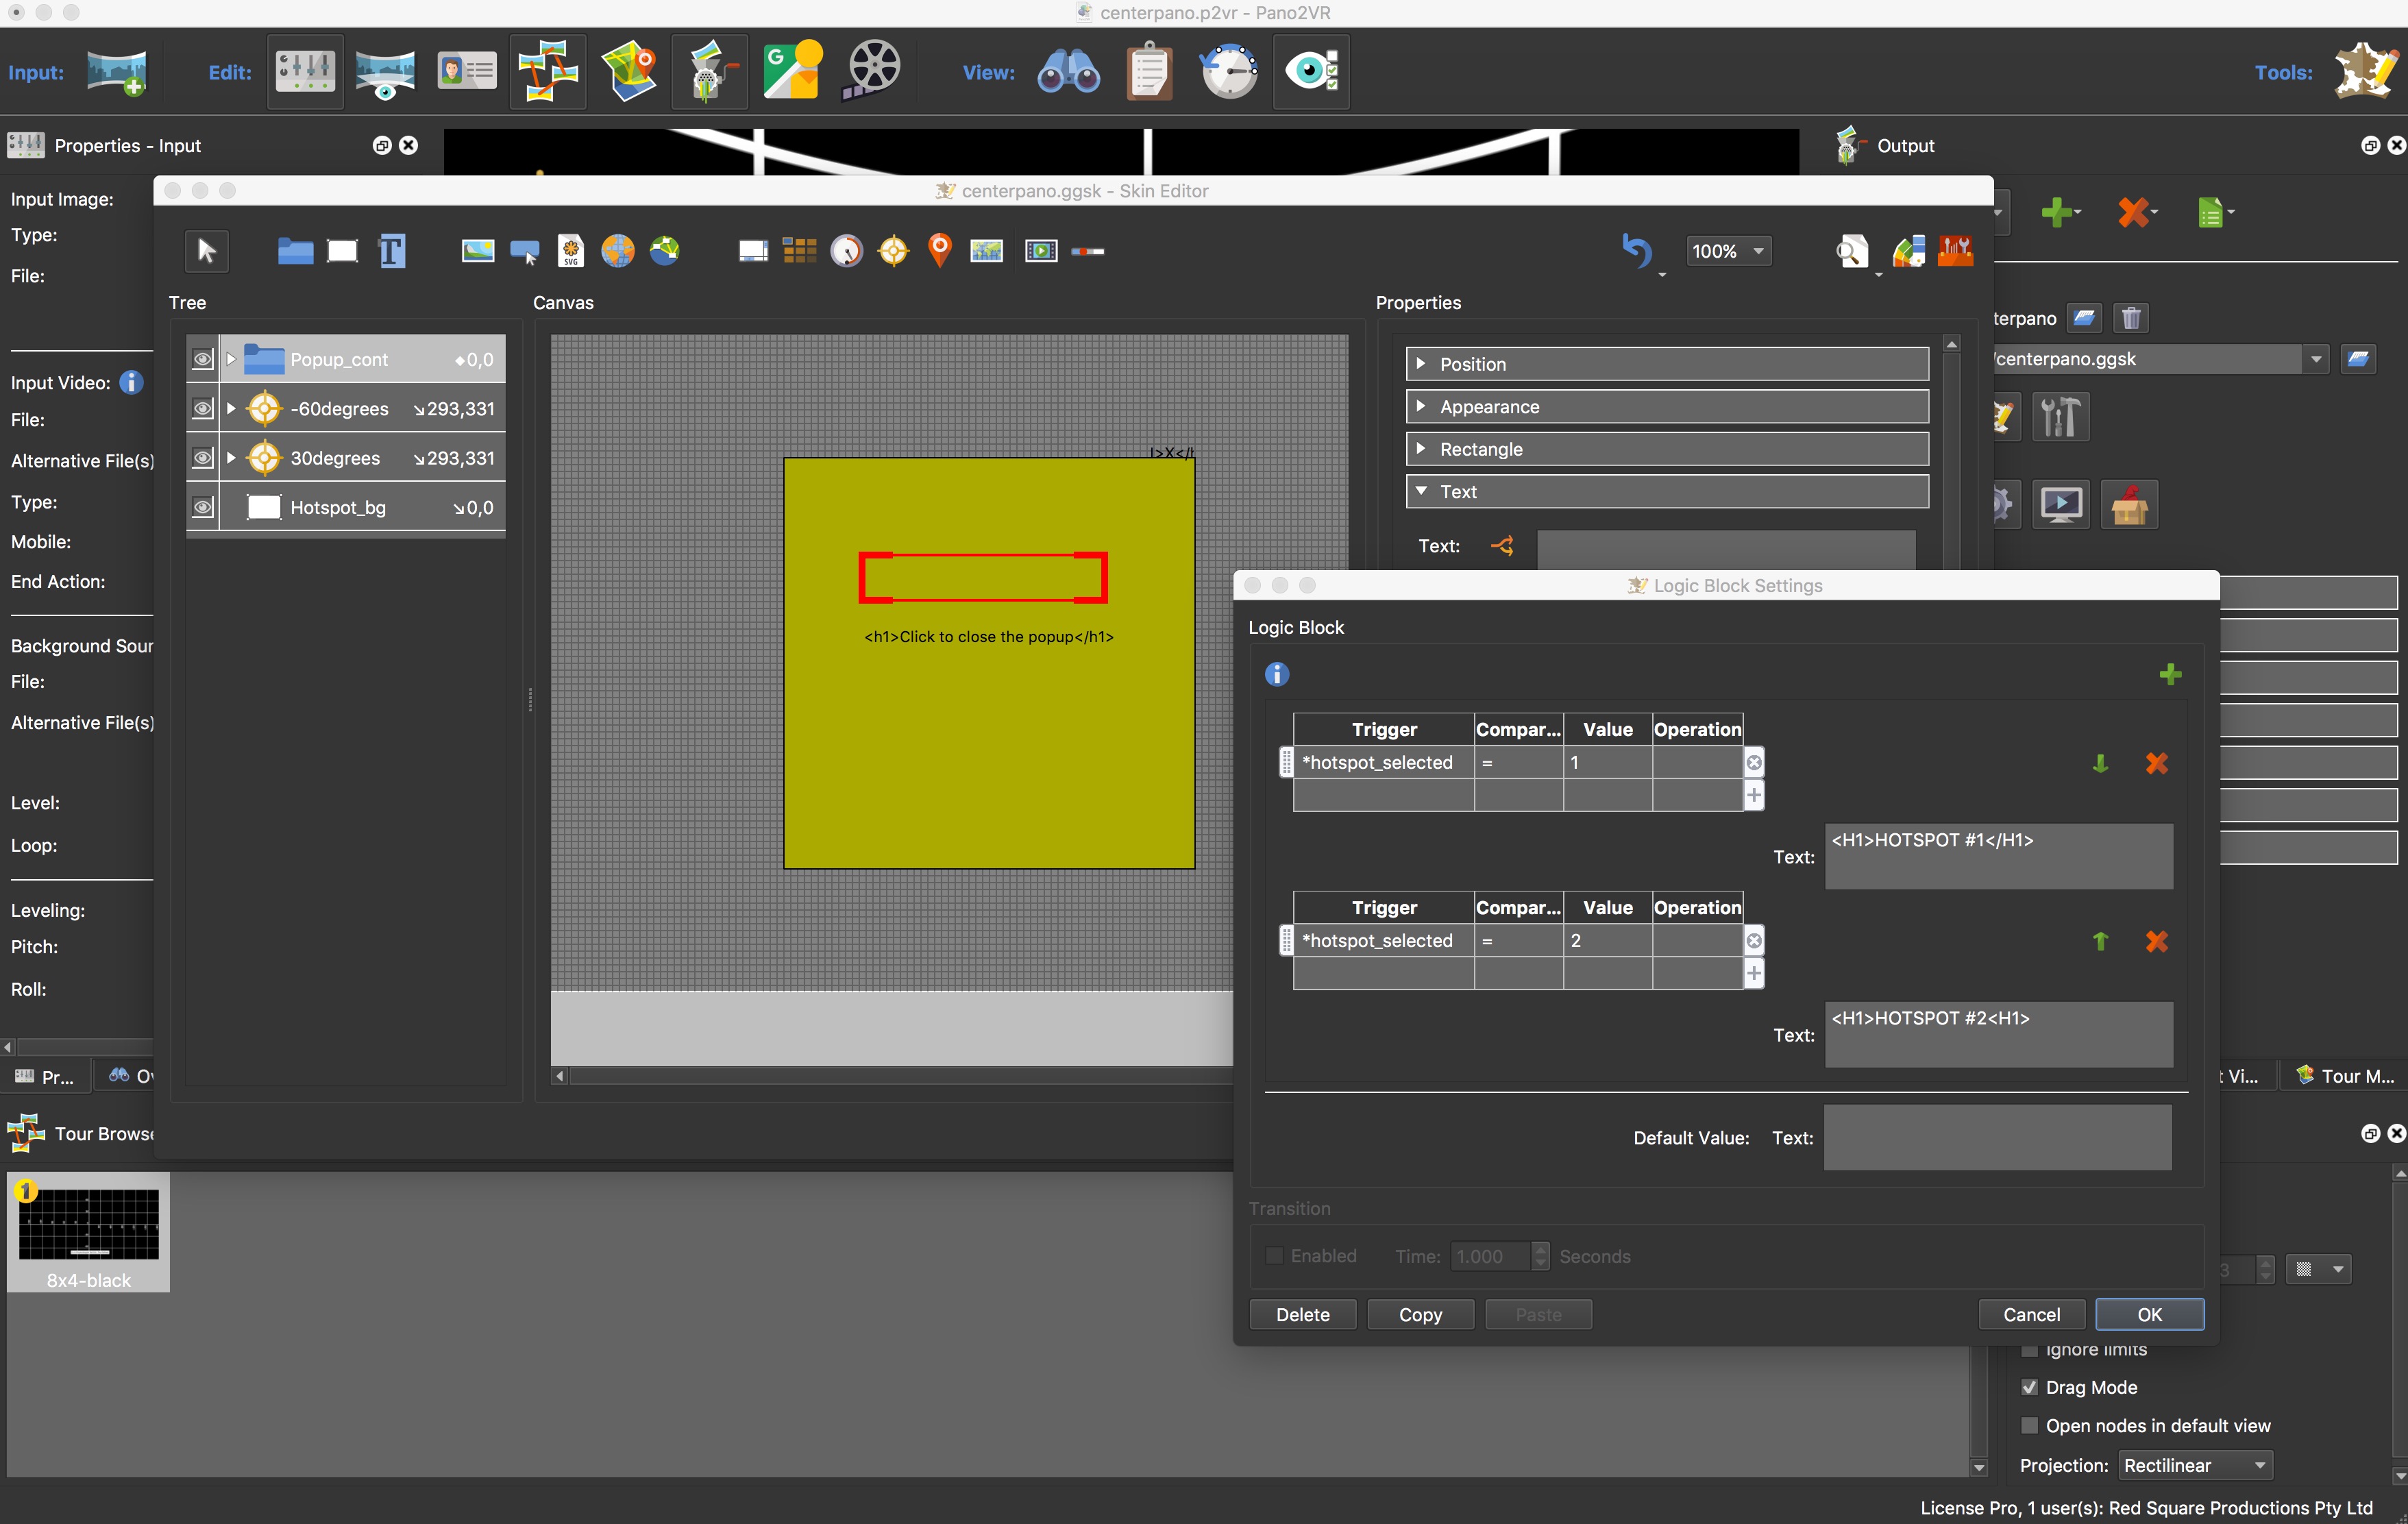Screen dimensions: 2408x1524
Task: Select the pointer tool in Skin Editor
Action: 207,251
